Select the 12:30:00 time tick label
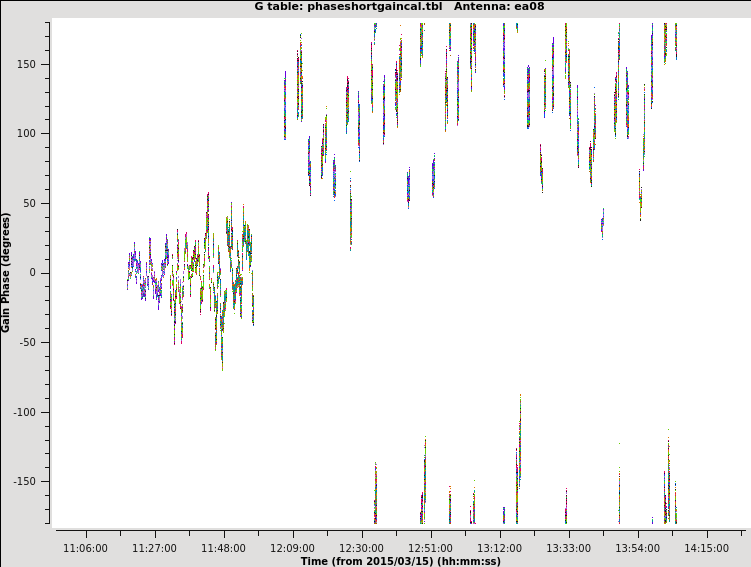Image resolution: width=751 pixels, height=567 pixels. point(361,548)
